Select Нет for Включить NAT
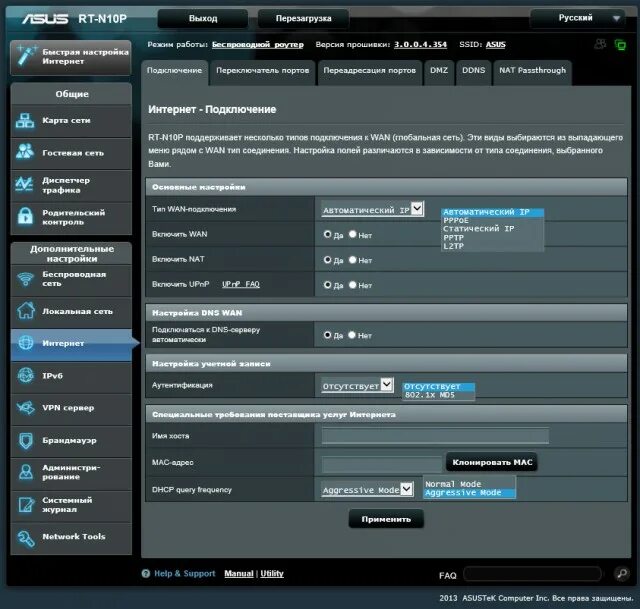 tap(353, 260)
